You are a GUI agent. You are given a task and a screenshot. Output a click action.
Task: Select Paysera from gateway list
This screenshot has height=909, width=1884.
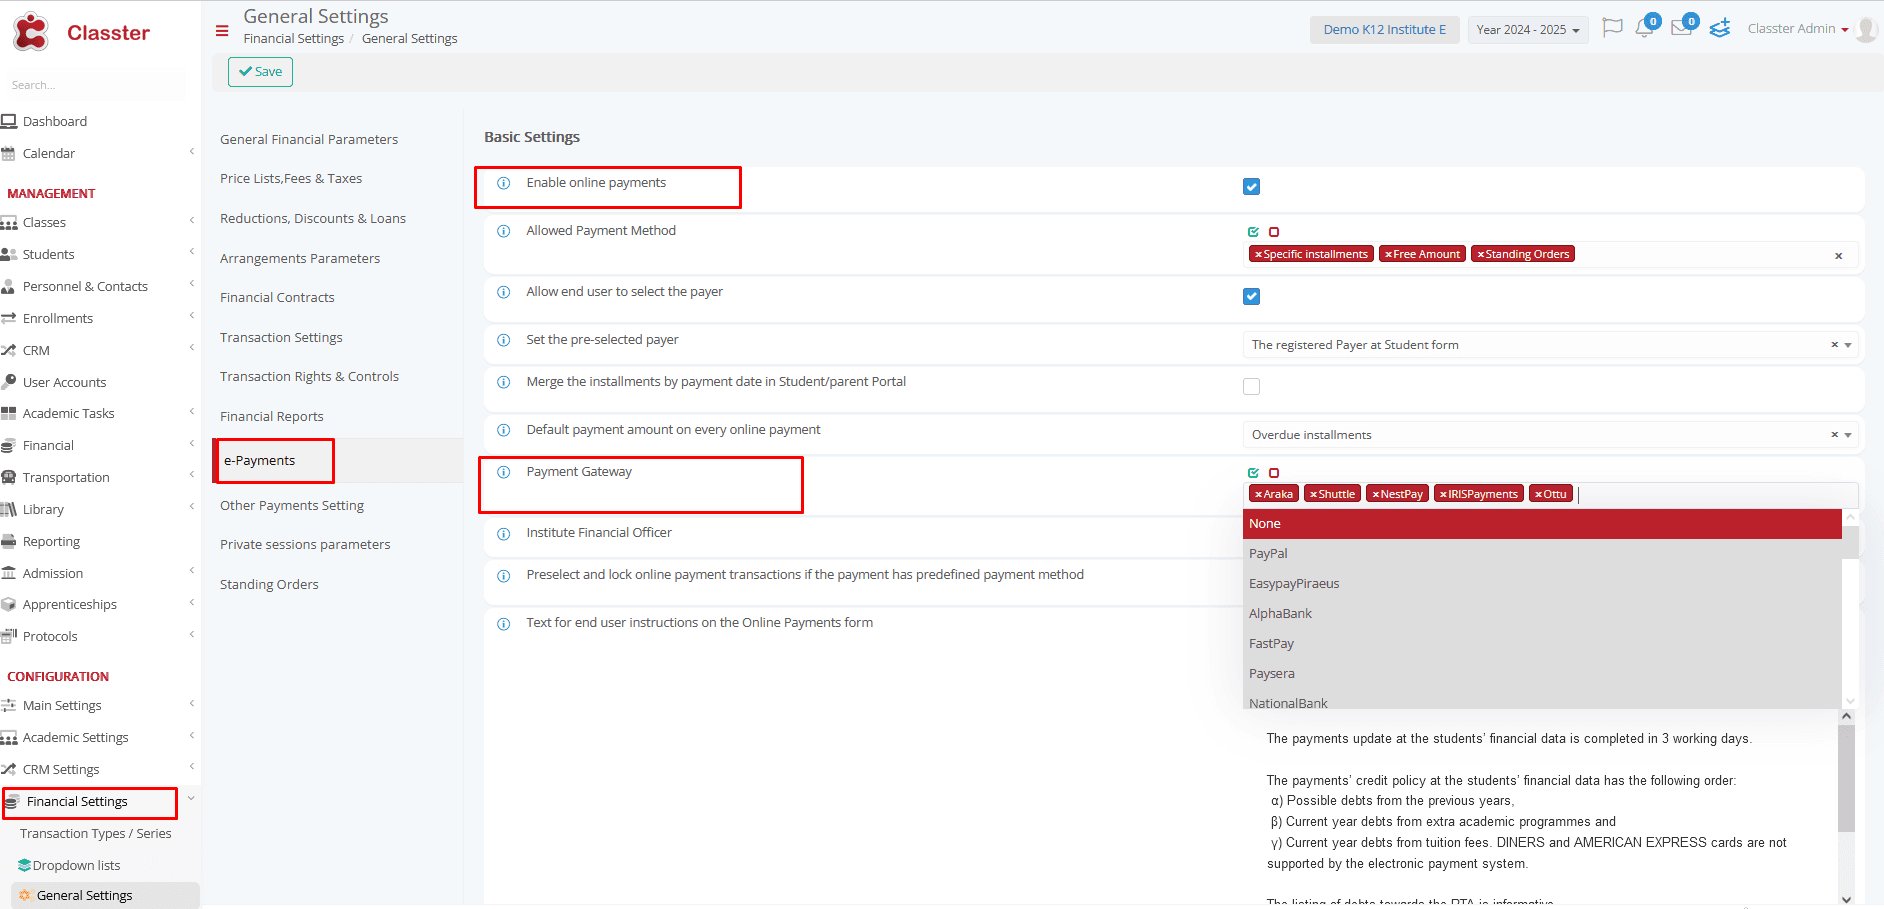(1542, 674)
